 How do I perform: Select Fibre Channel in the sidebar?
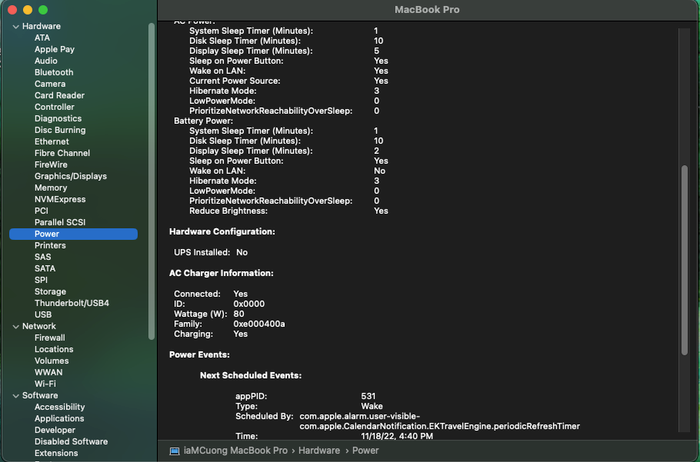[62, 153]
